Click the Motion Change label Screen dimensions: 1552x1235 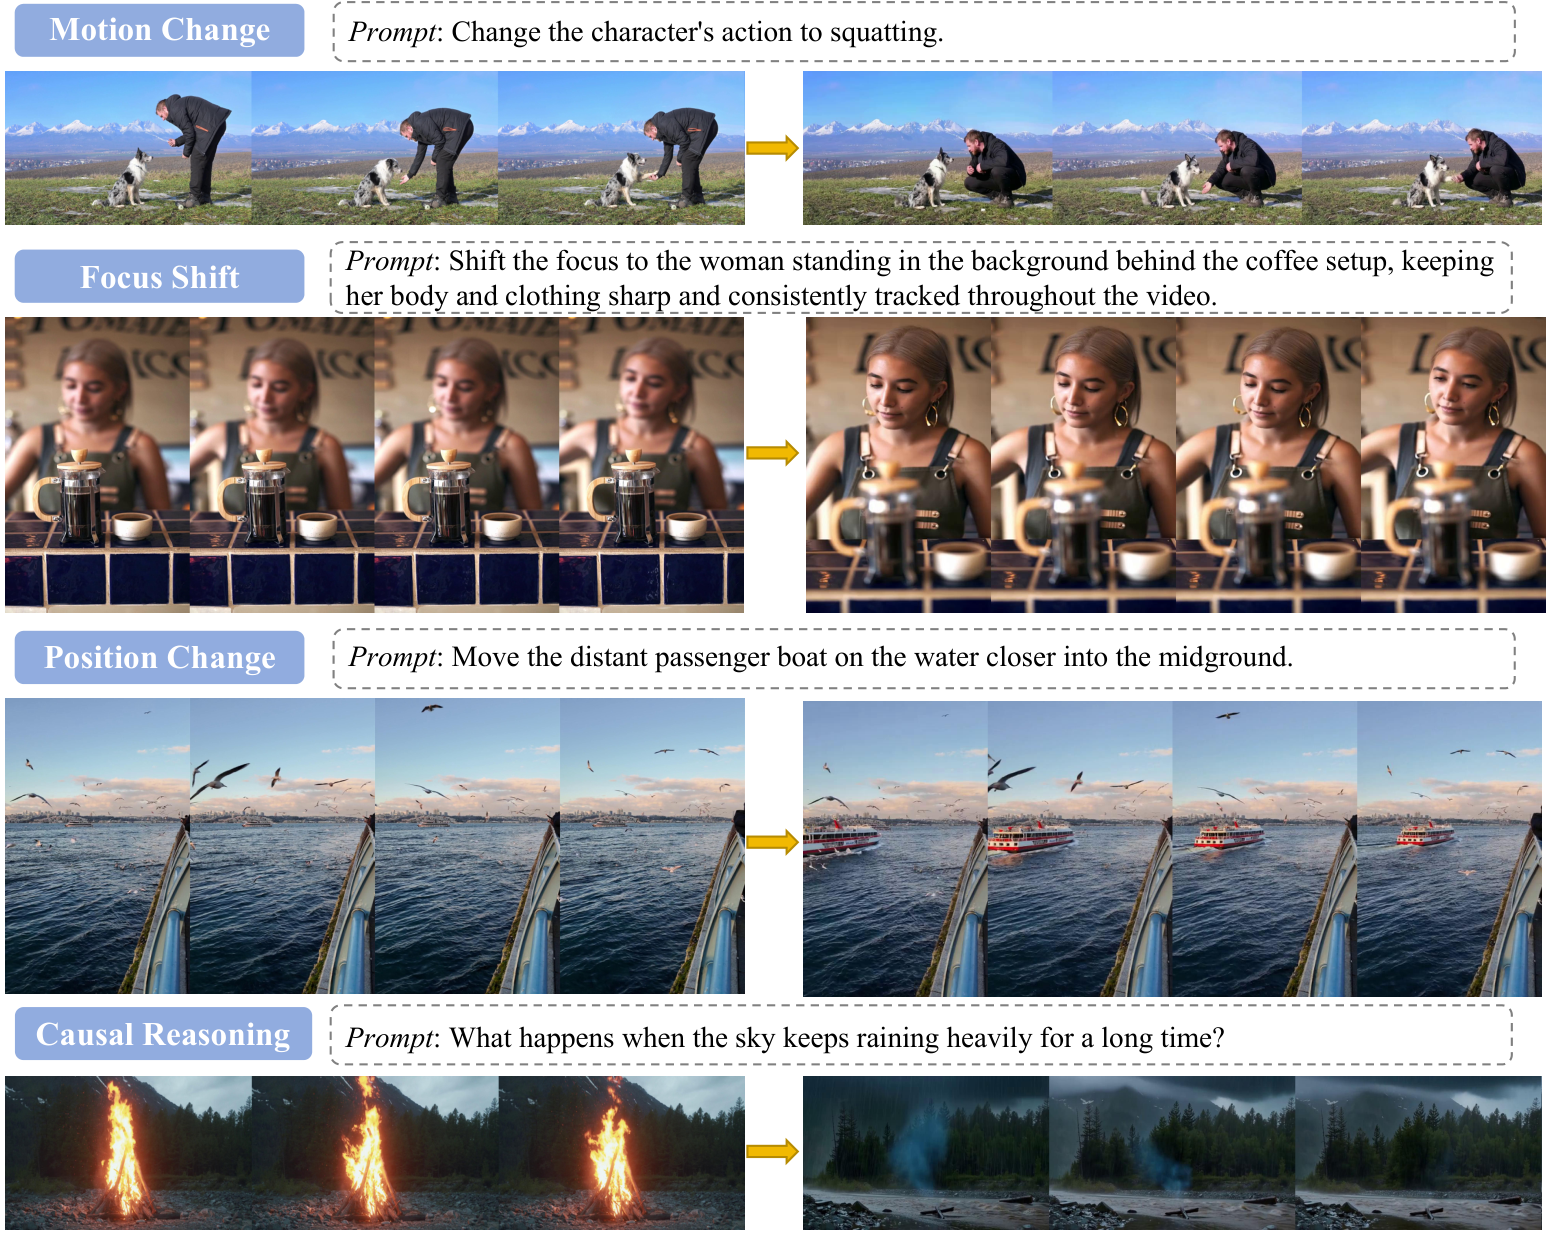pyautogui.click(x=159, y=30)
